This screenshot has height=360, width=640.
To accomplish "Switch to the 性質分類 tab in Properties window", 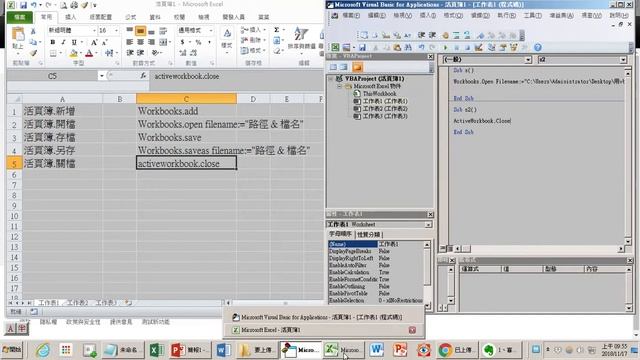I will pyautogui.click(x=369, y=235).
